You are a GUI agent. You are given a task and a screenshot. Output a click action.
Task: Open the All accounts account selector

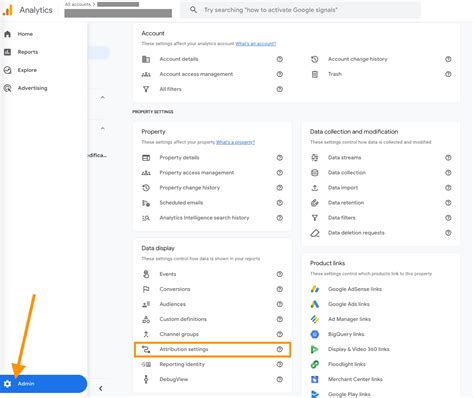point(118,9)
